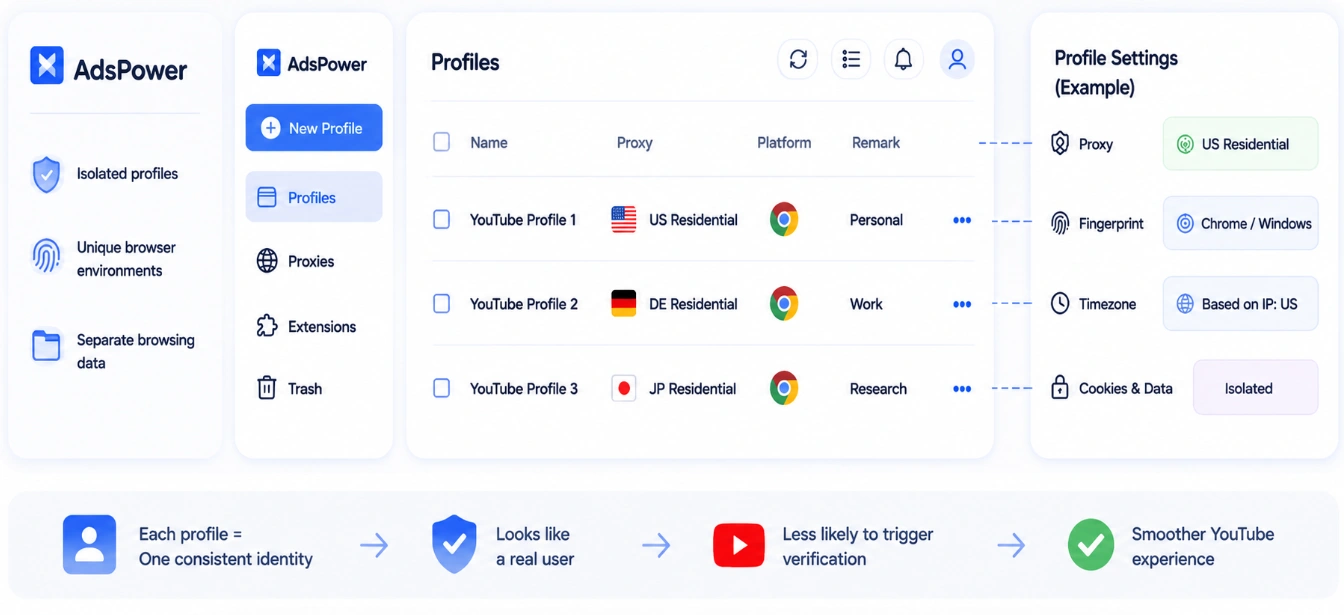Click the AdsPower logo in sidebar panel
This screenshot has height=615, width=1344.
click(x=311, y=63)
